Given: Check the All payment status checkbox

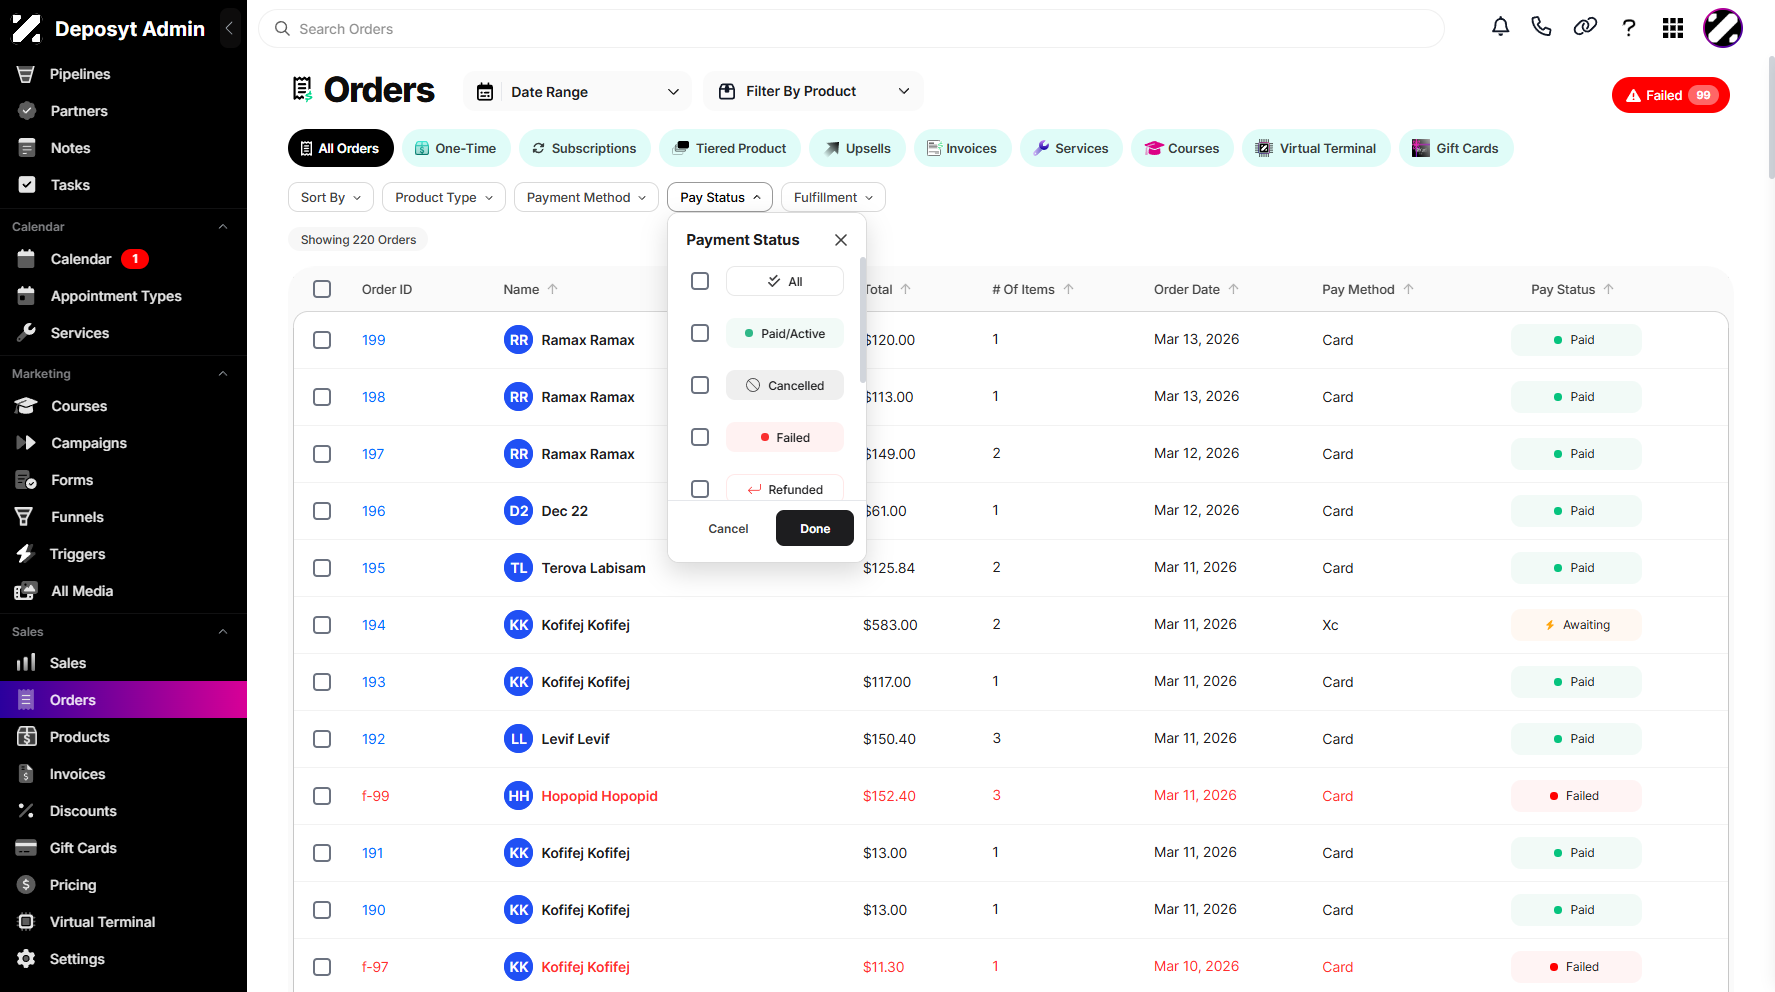Looking at the screenshot, I should pyautogui.click(x=700, y=281).
